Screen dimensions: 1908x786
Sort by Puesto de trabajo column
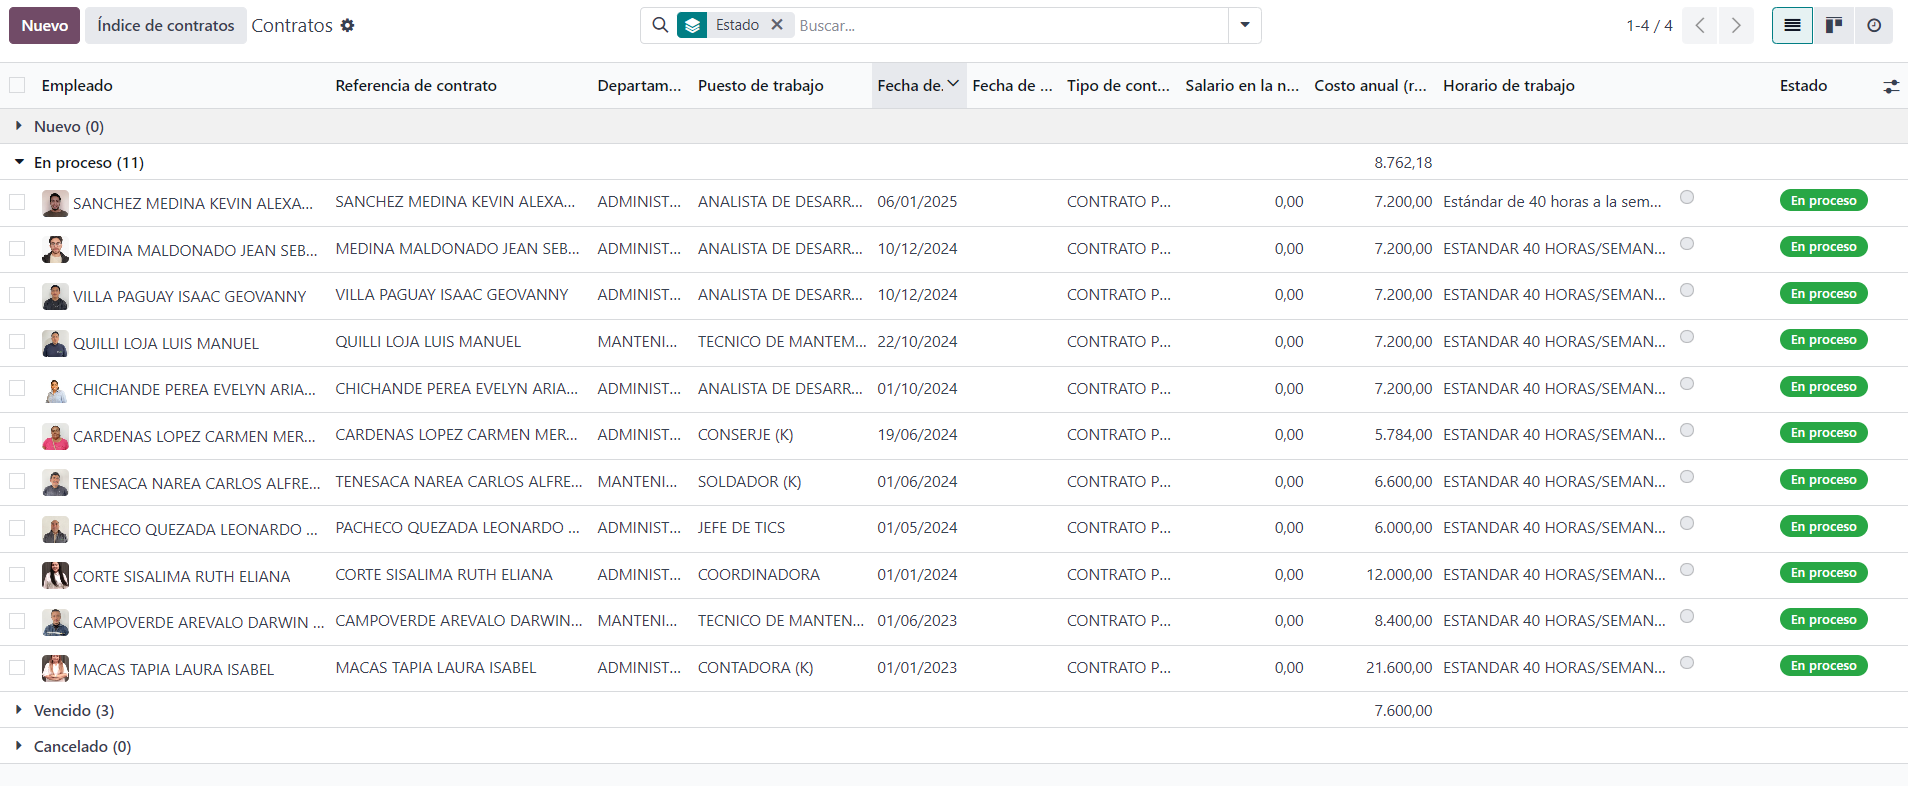(x=760, y=86)
